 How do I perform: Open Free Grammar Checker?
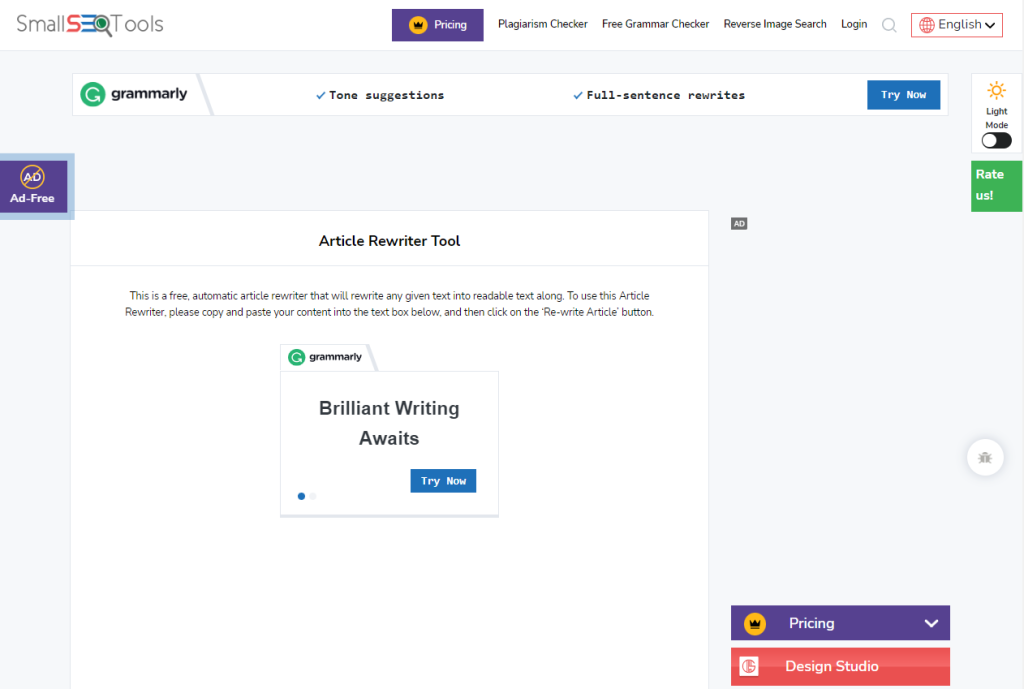pyautogui.click(x=655, y=24)
